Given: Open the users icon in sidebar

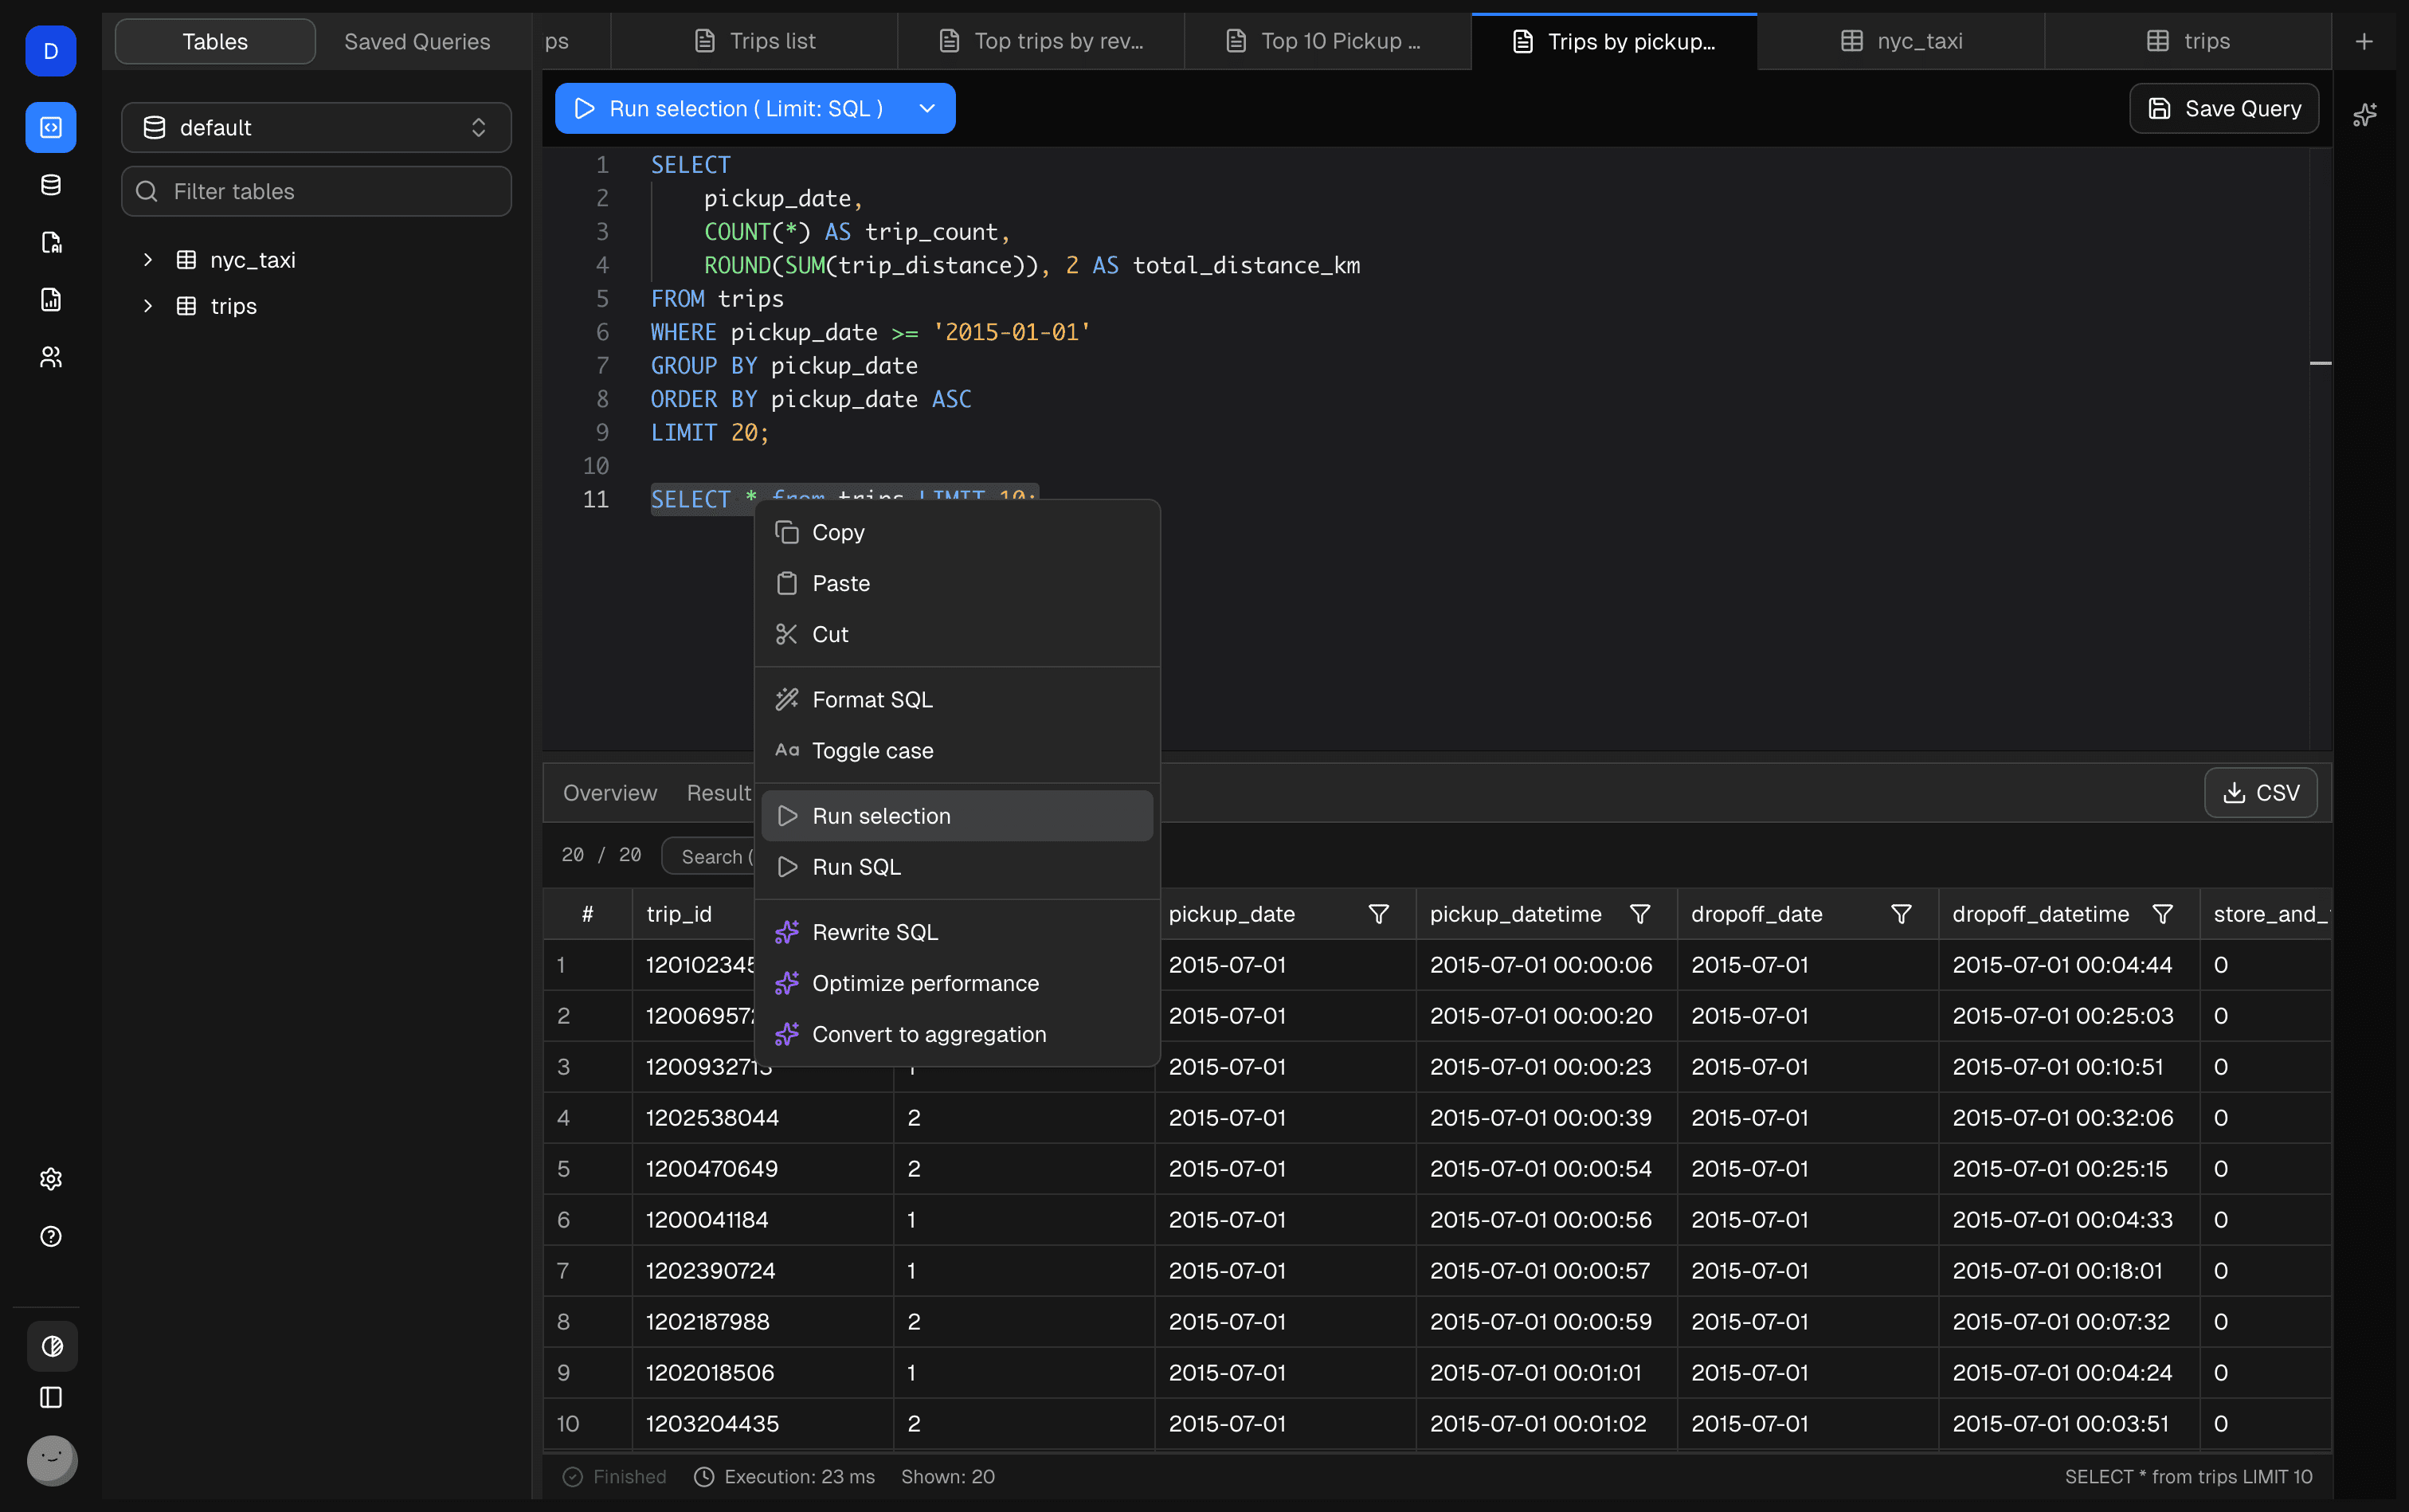Looking at the screenshot, I should pos(51,357).
